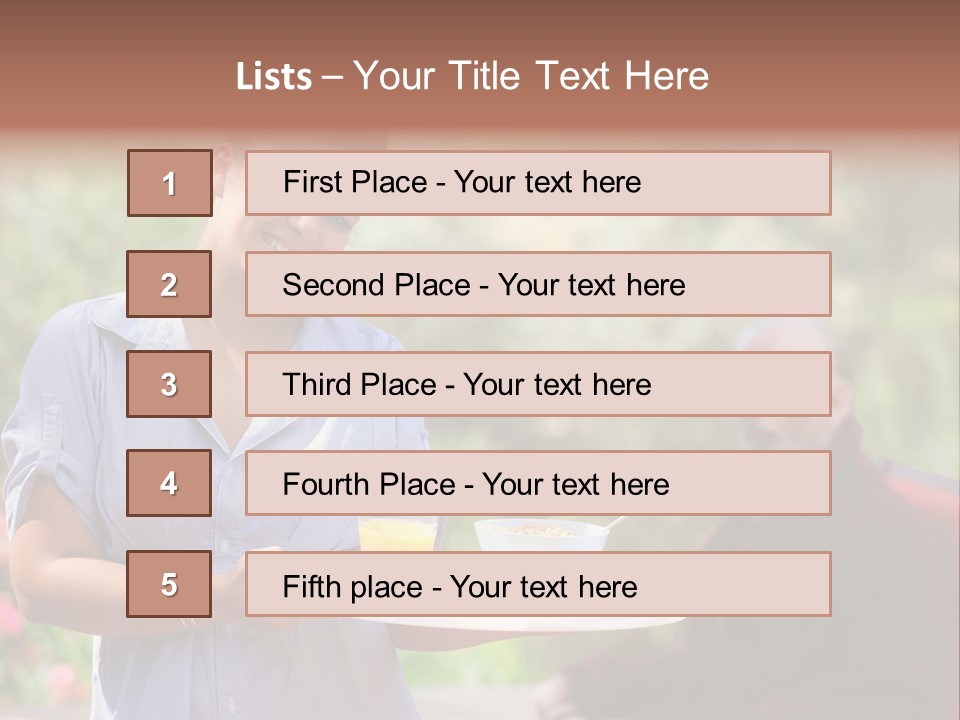Select the number 4 square
Screen dimensions: 960x720
tap(169, 483)
